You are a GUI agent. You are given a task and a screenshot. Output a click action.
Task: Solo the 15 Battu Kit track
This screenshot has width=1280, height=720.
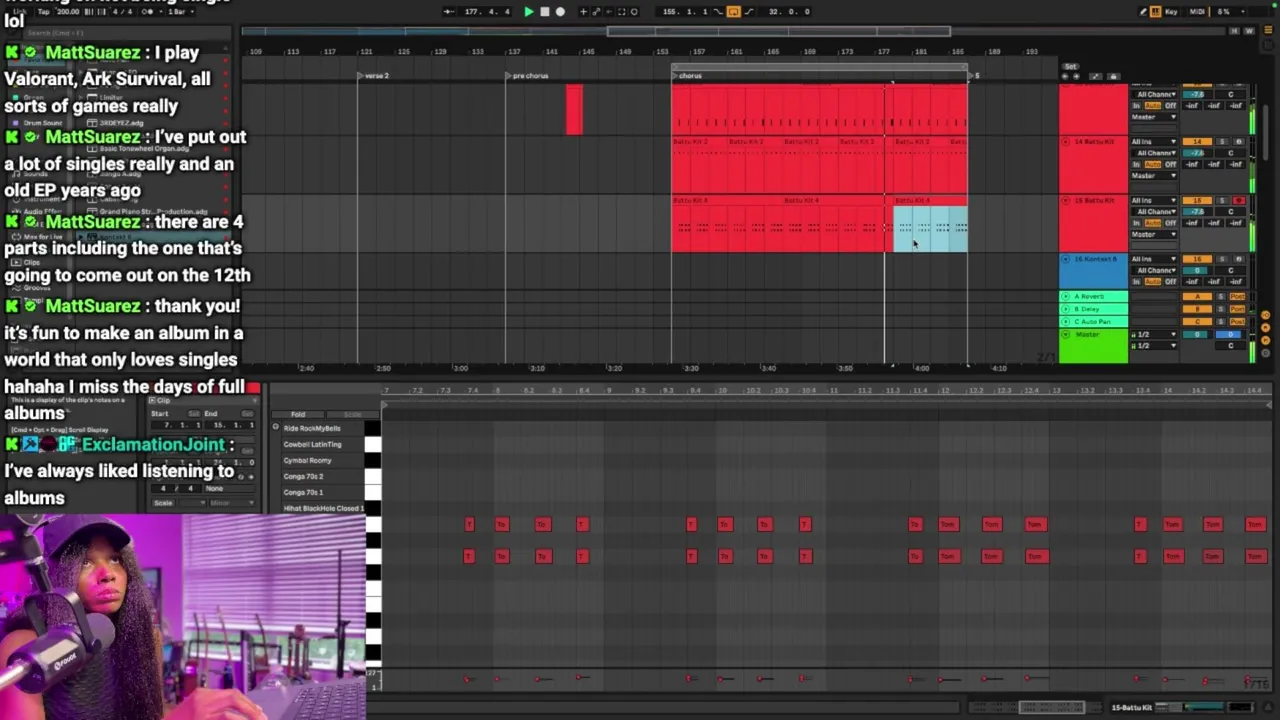(x=1220, y=201)
